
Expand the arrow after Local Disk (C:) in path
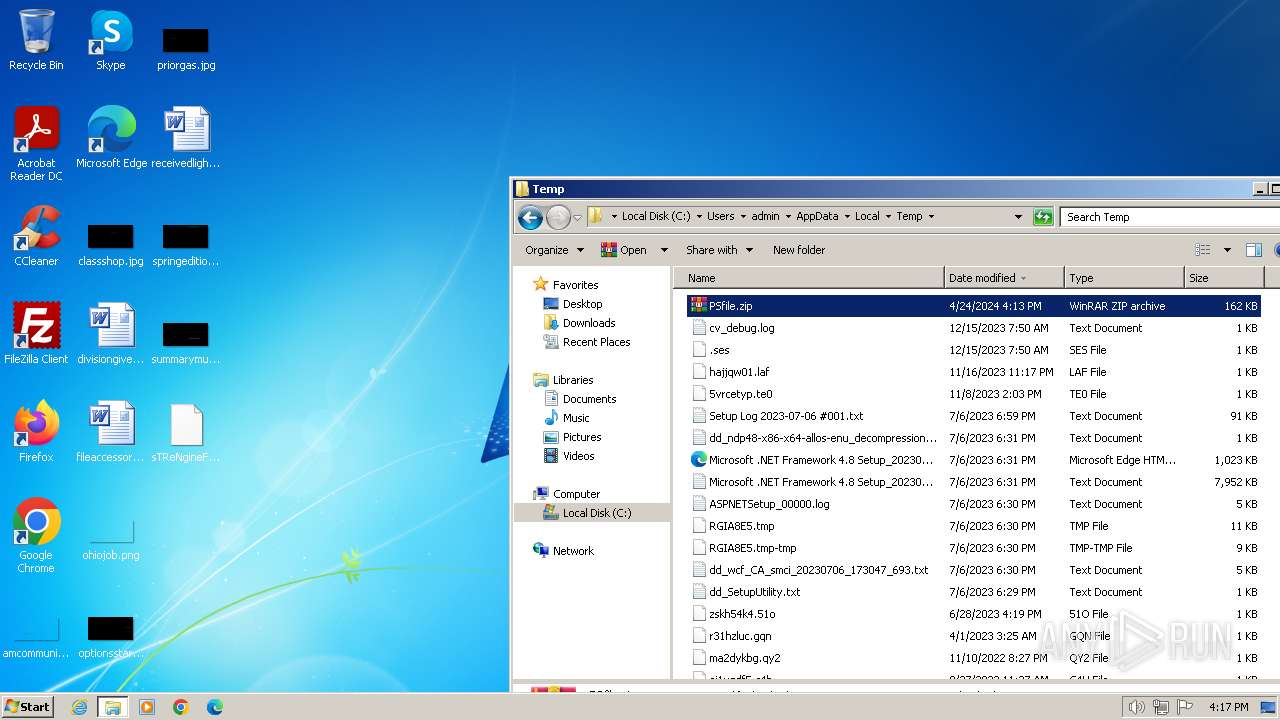point(698,216)
